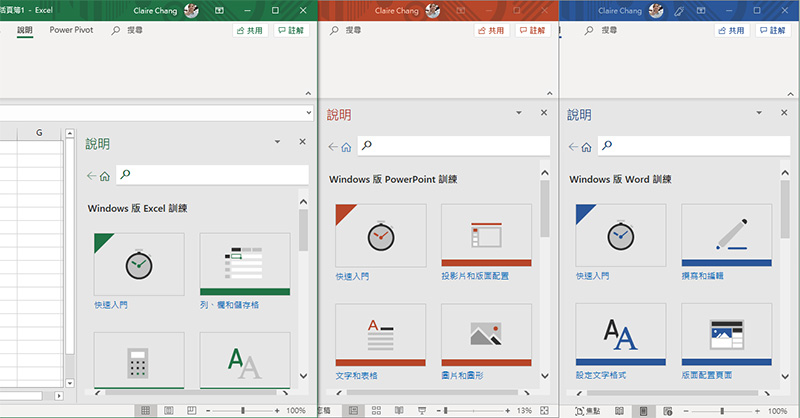800x418 pixels.
Task: Switch Excel to Normal view
Action: point(145,410)
